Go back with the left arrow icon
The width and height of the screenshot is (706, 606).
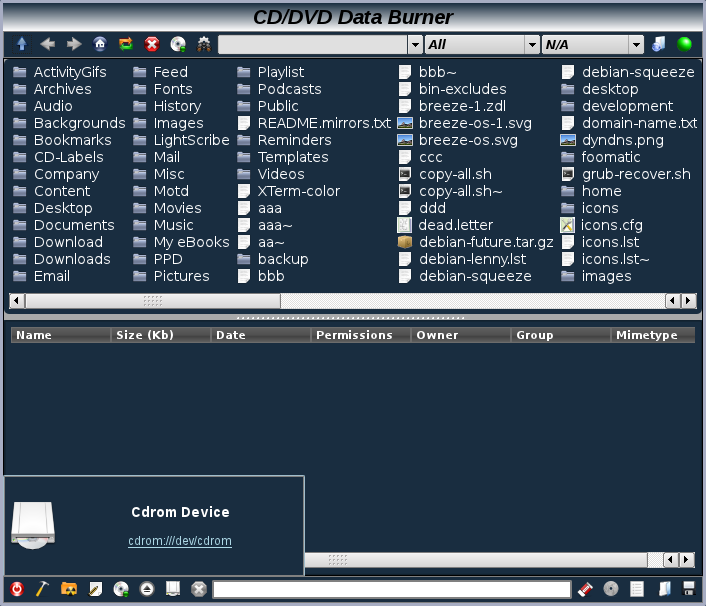coord(47,44)
